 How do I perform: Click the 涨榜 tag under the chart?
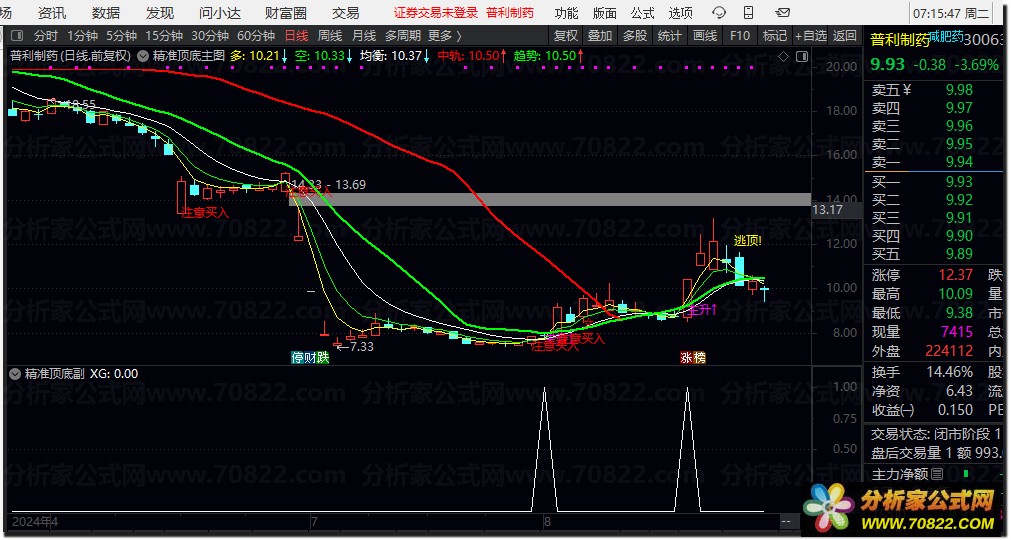coord(693,358)
